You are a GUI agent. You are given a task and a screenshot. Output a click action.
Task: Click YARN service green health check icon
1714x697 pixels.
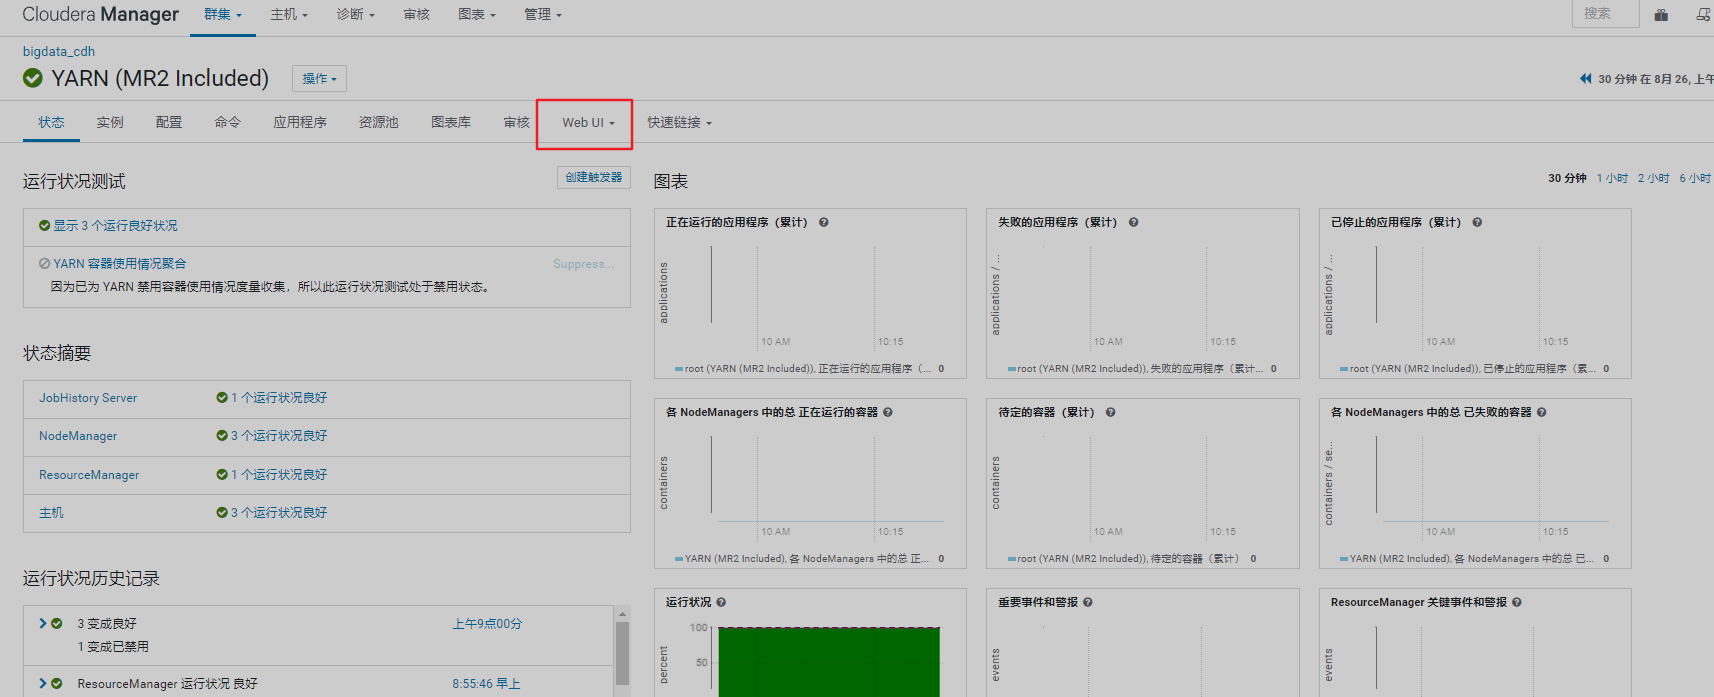33,78
